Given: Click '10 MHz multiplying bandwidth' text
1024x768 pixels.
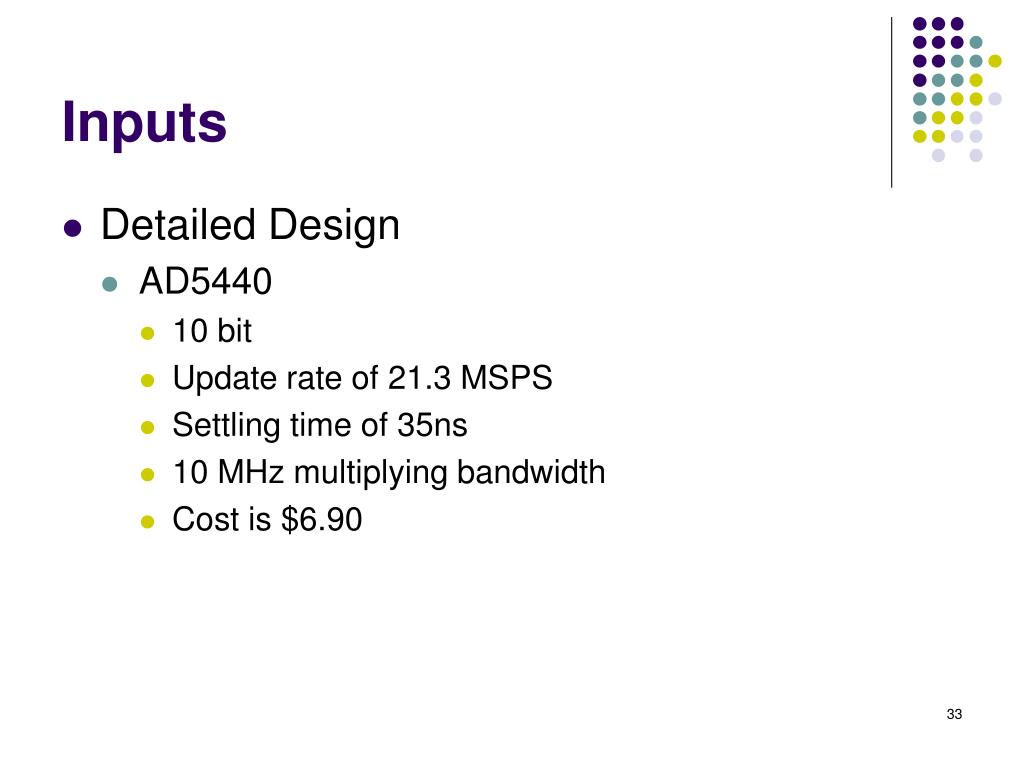Looking at the screenshot, I should (389, 473).
